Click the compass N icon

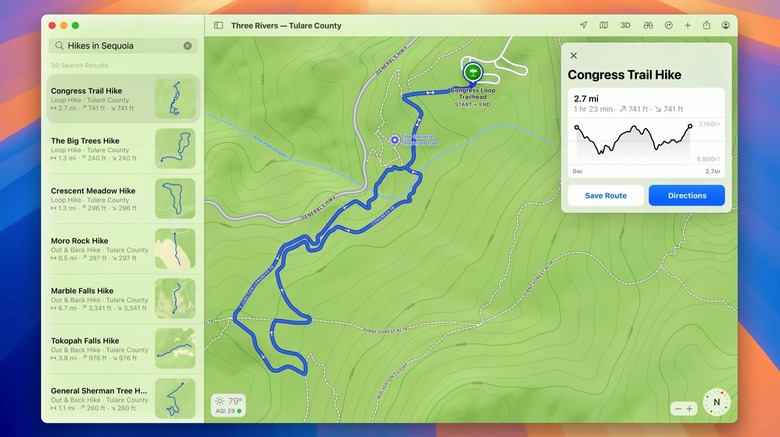point(716,402)
